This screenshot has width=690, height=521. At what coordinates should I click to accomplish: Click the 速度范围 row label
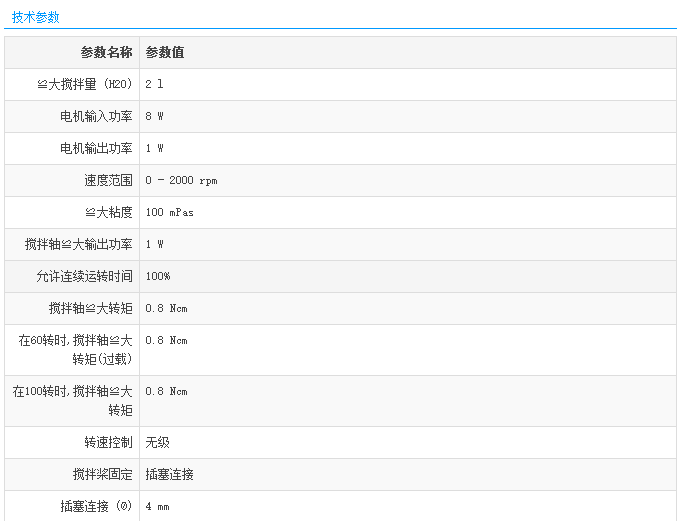[x=108, y=180]
